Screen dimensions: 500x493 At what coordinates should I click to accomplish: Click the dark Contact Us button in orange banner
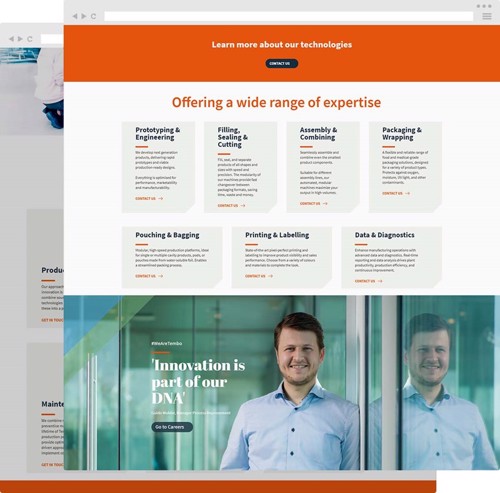[282, 63]
